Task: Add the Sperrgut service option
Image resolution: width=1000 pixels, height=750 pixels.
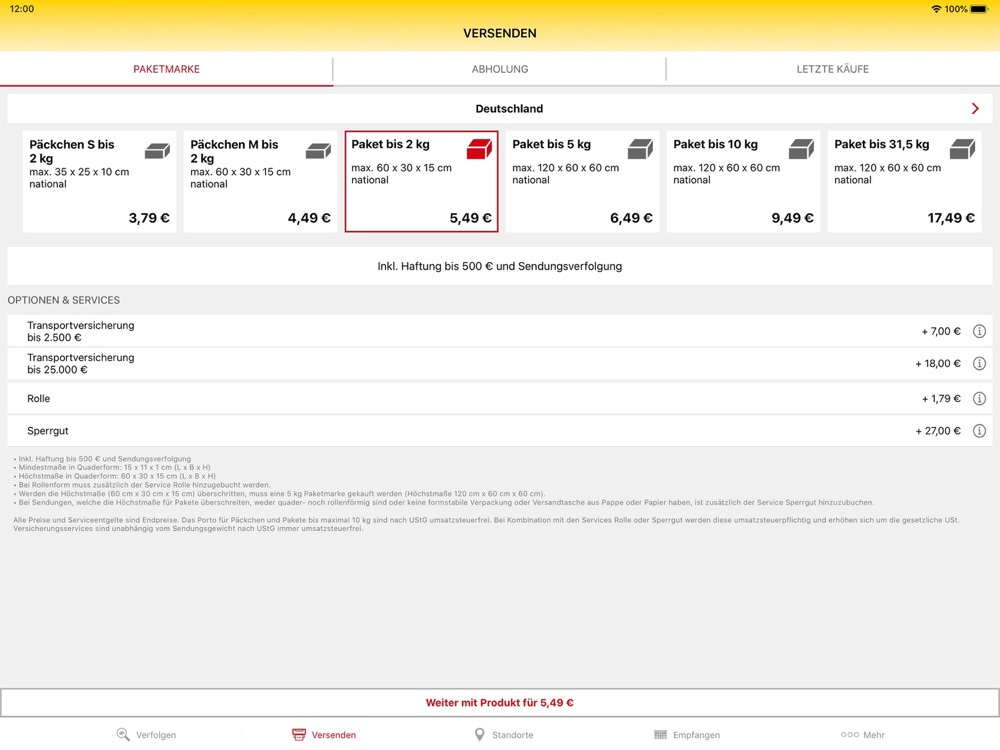Action: (x=500, y=431)
